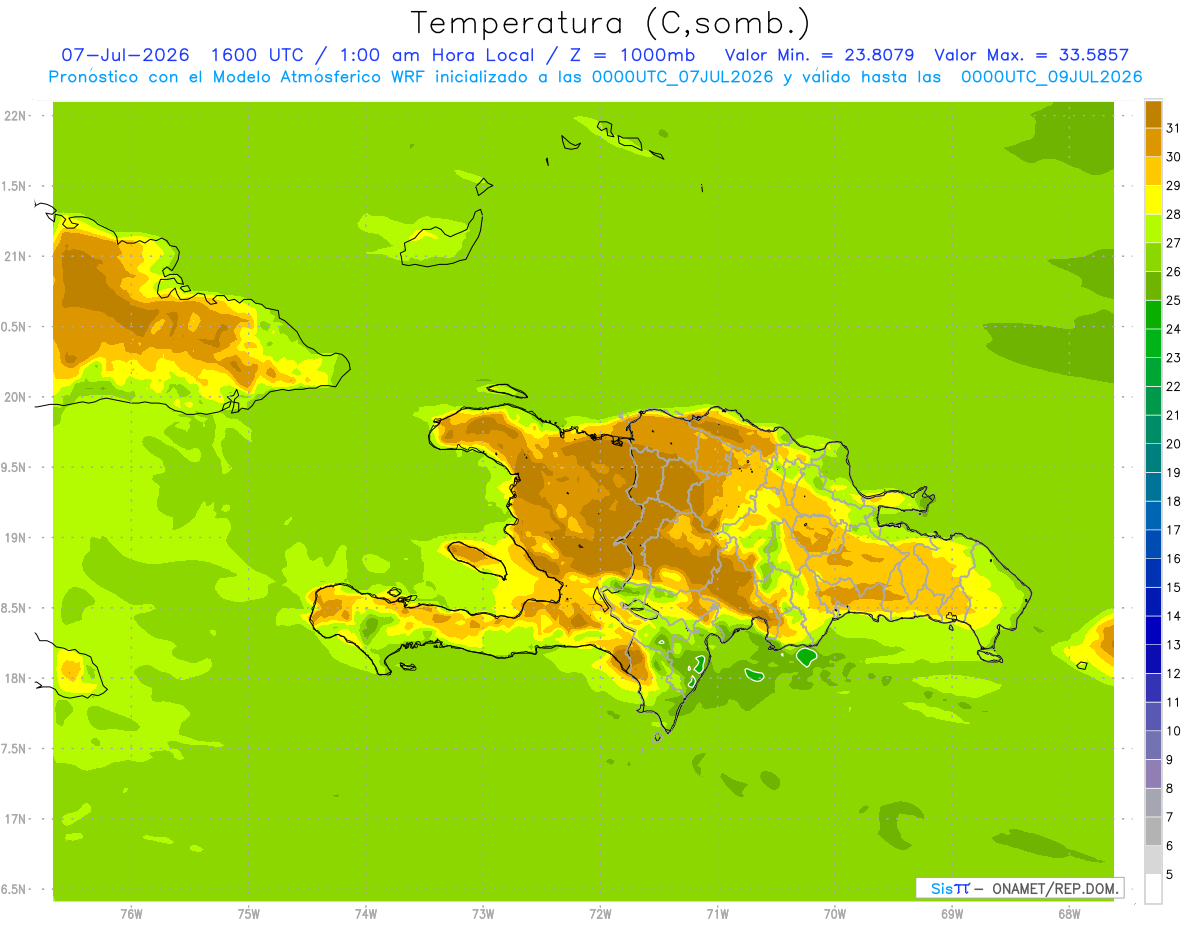Pick the gold swatch between 29 and 30

pos(1153,171)
